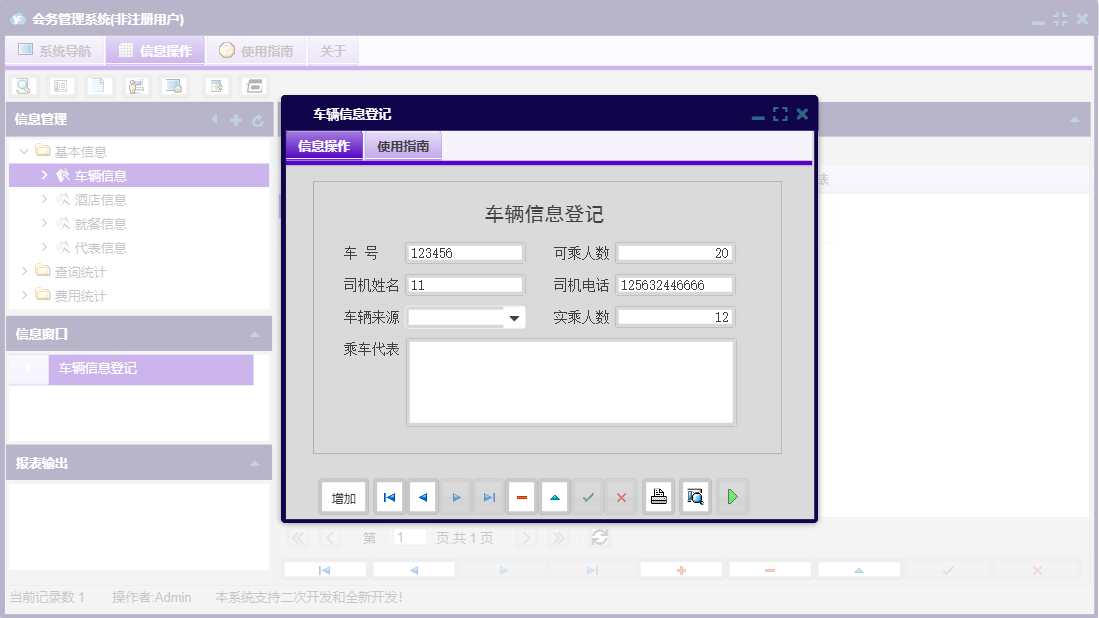Click the 车号 input field

[x=463, y=252]
